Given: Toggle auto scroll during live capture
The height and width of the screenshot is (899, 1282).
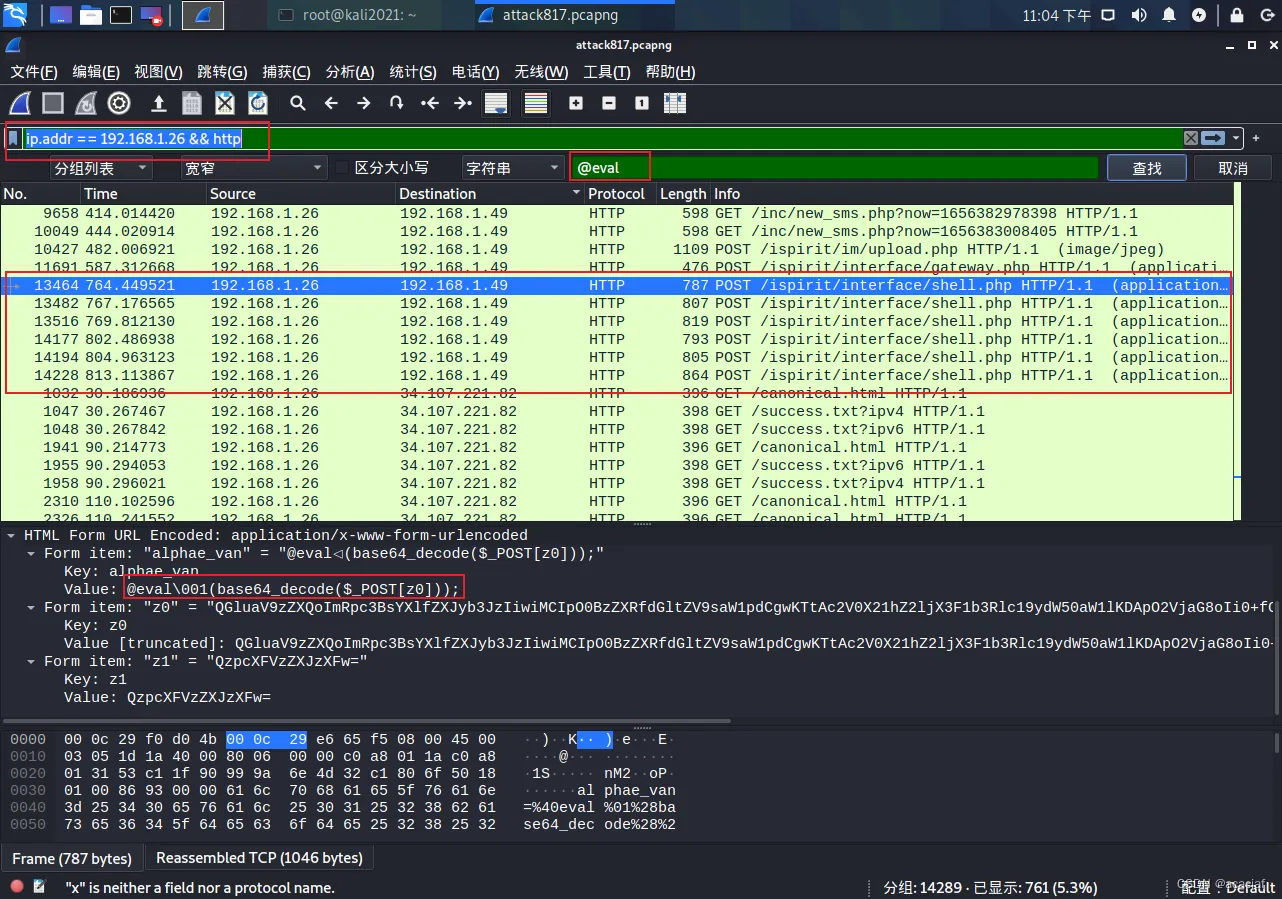Looking at the screenshot, I should point(496,103).
